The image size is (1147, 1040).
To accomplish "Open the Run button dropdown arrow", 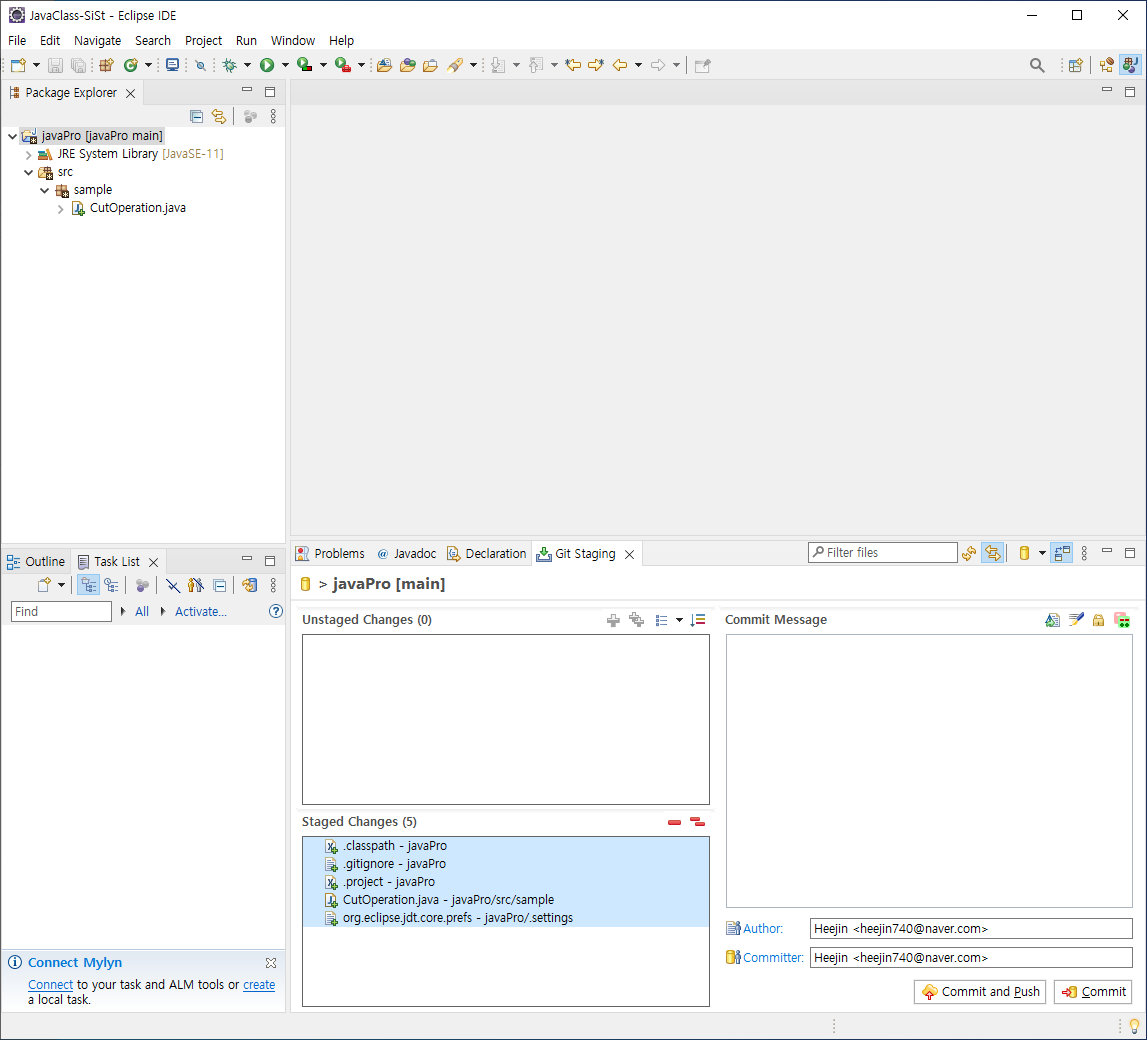I will pos(285,65).
